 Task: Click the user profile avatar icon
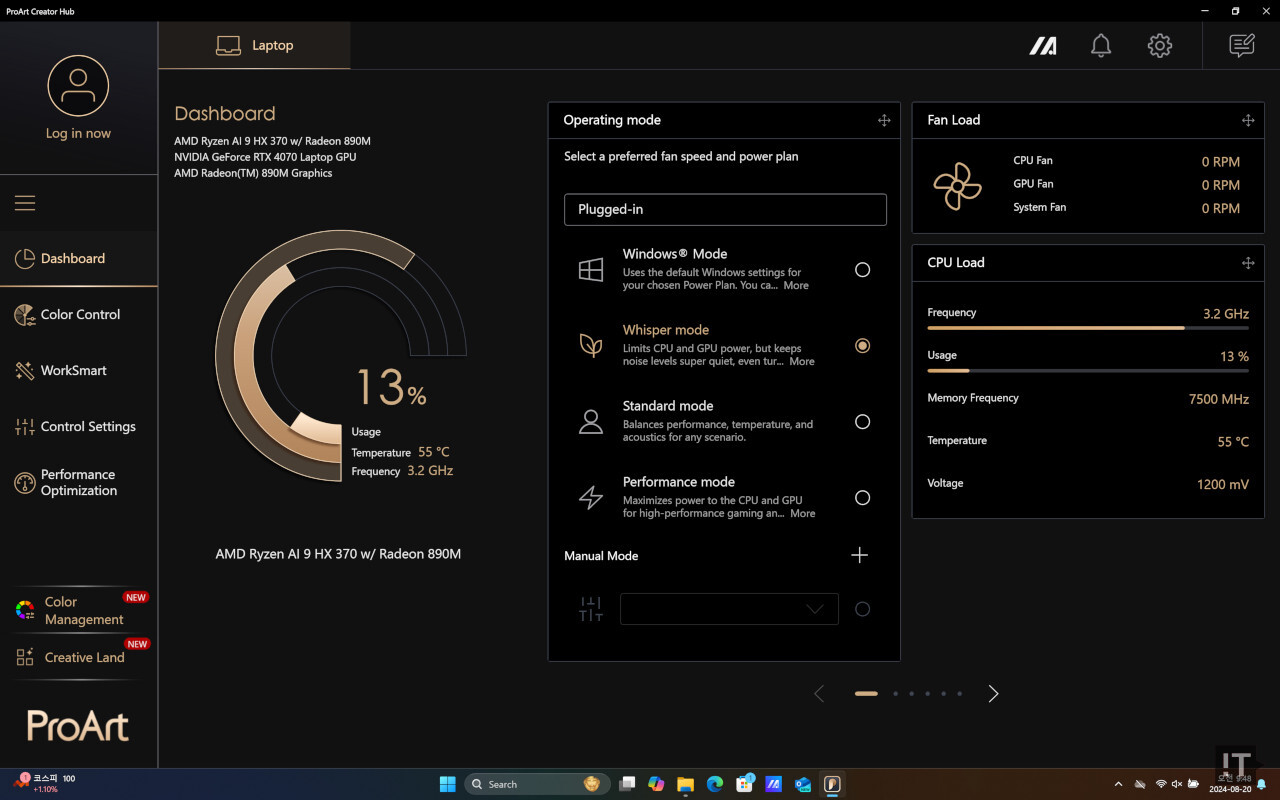click(x=78, y=85)
